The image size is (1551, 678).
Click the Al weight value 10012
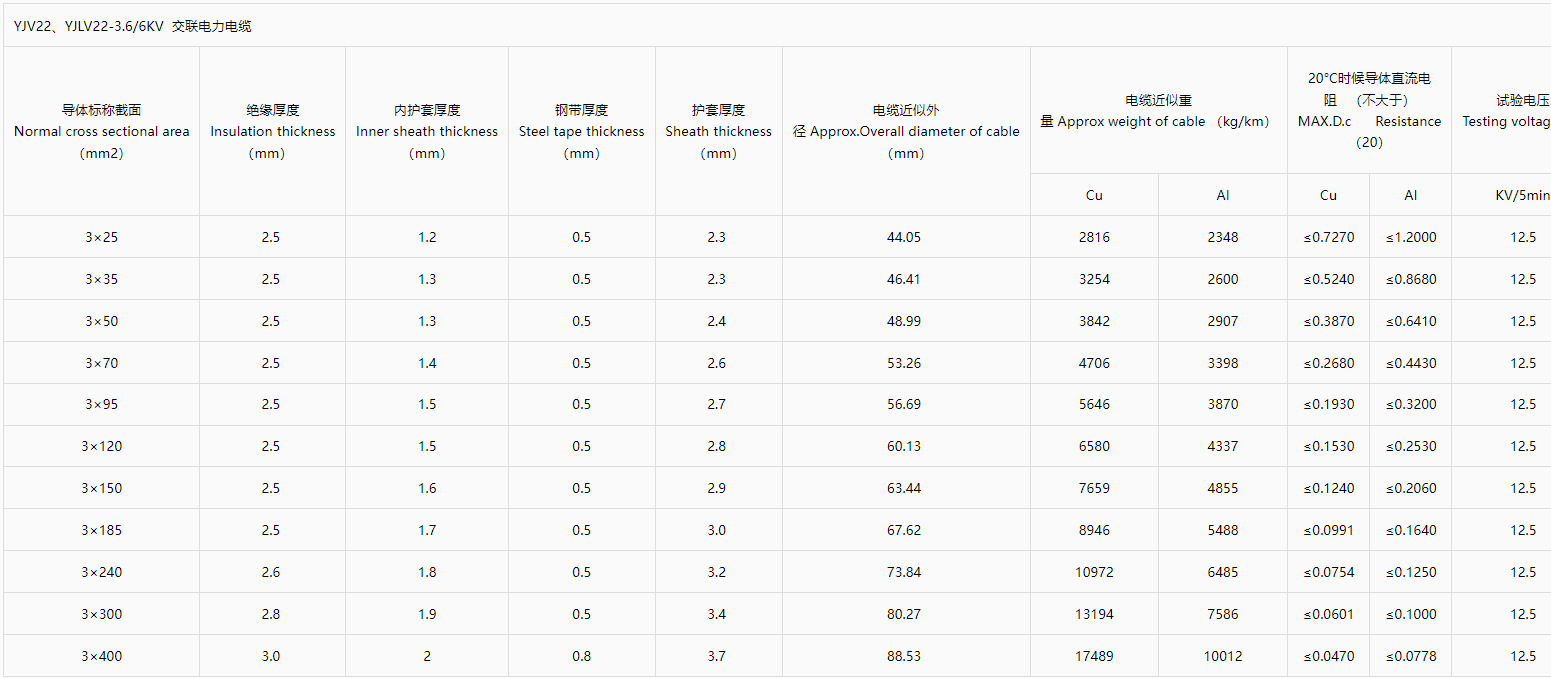tap(1222, 656)
